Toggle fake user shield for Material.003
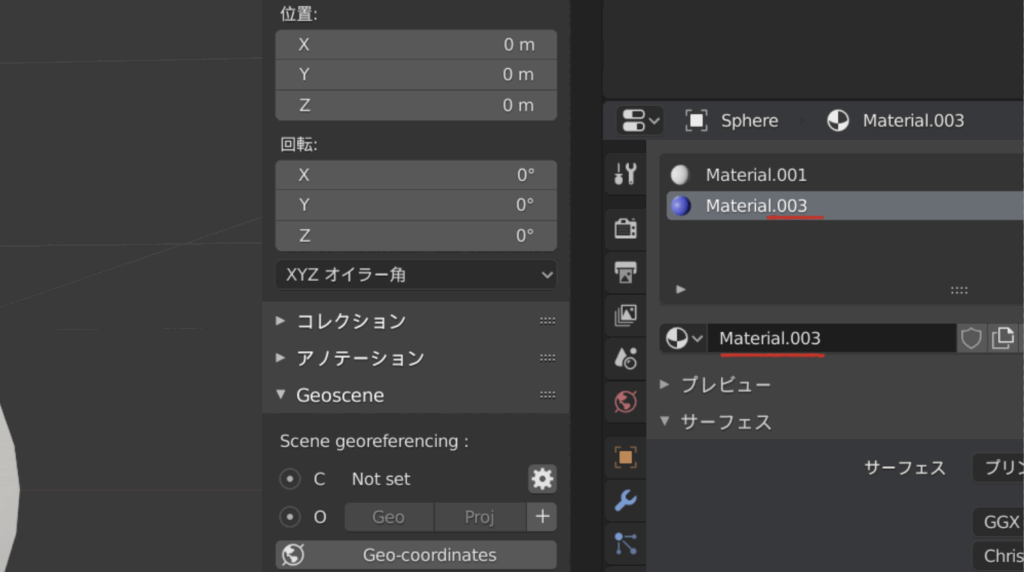 [971, 338]
